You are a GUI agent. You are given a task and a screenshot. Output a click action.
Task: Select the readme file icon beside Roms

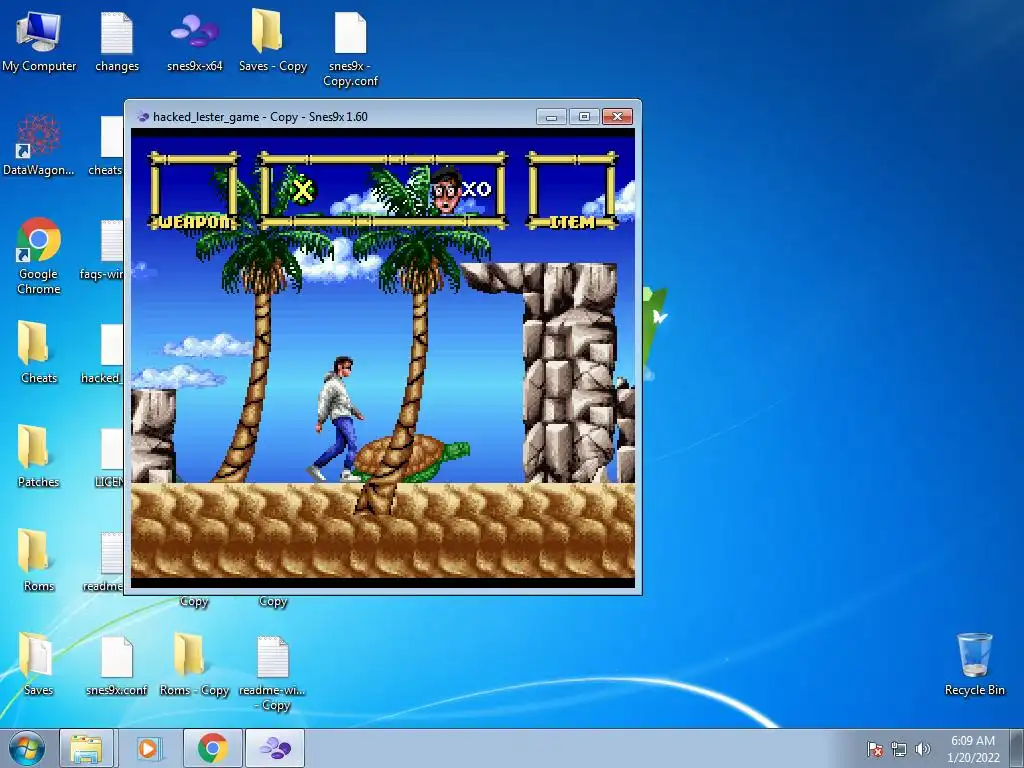tap(104, 560)
